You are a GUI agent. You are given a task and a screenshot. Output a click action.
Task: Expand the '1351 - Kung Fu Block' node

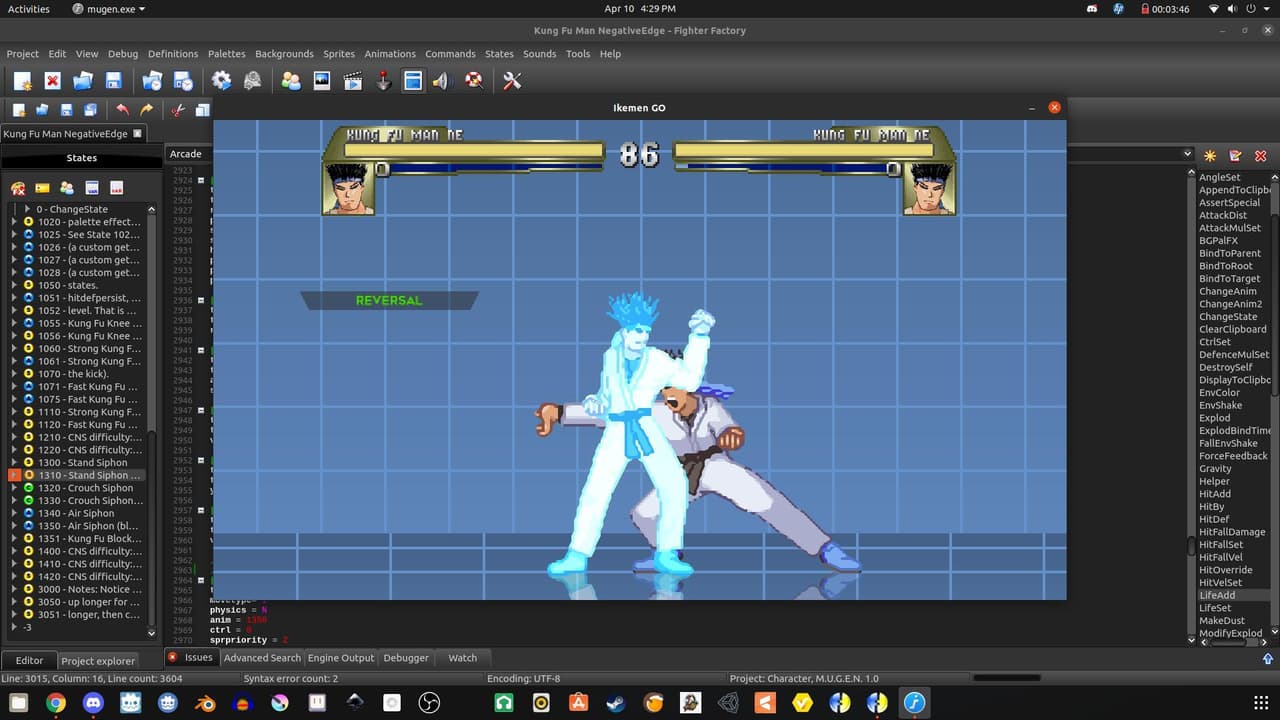coord(14,539)
